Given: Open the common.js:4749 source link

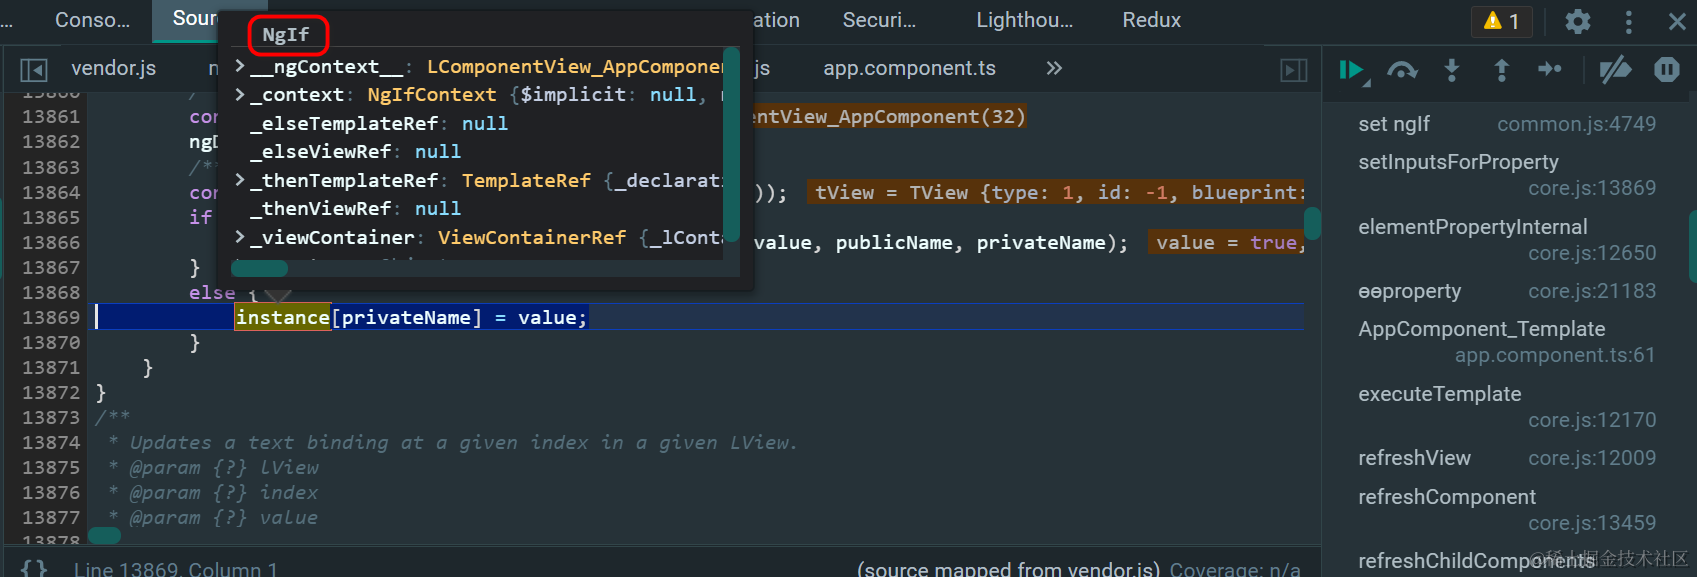Looking at the screenshot, I should click(x=1576, y=124).
